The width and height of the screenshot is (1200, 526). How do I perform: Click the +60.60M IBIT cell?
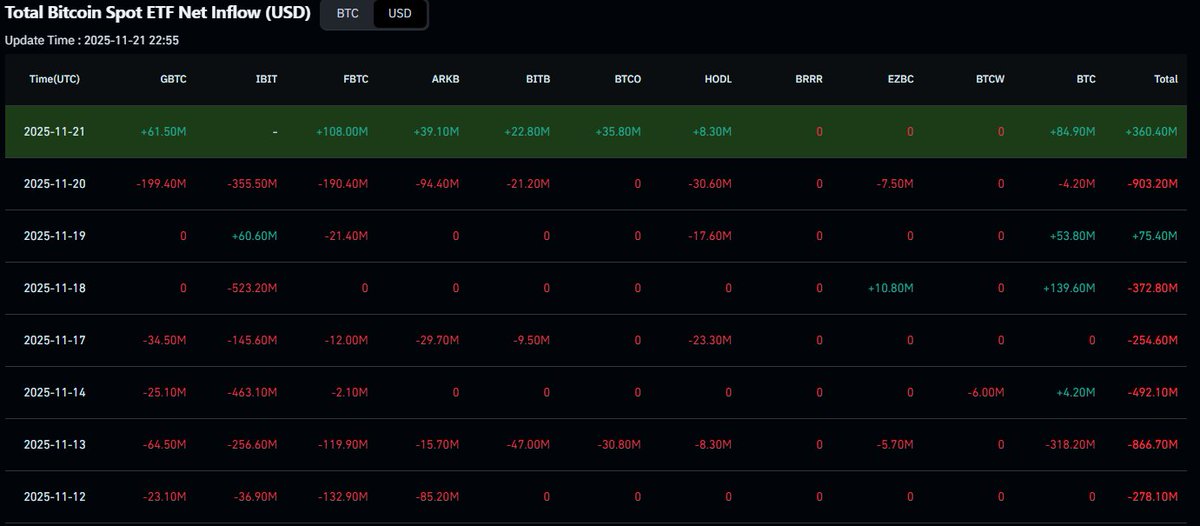(254, 236)
